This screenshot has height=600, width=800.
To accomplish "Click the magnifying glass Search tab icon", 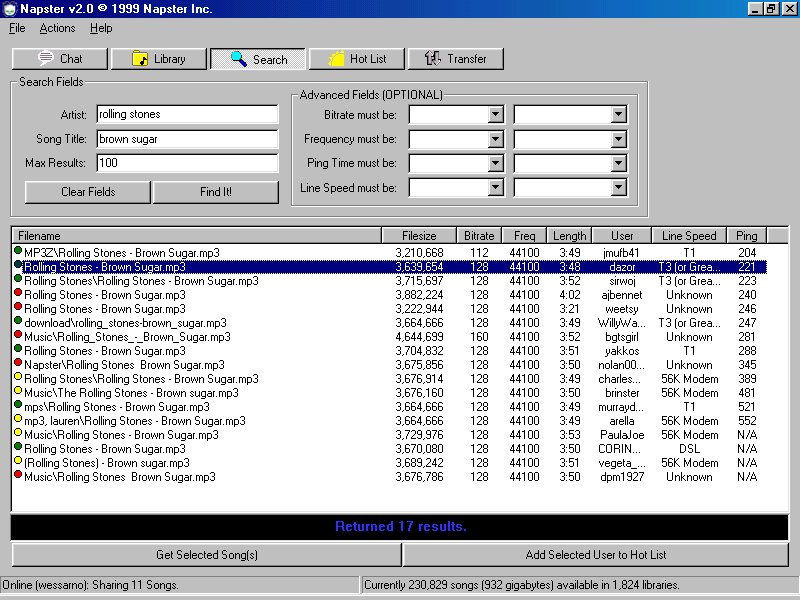I will 239,59.
